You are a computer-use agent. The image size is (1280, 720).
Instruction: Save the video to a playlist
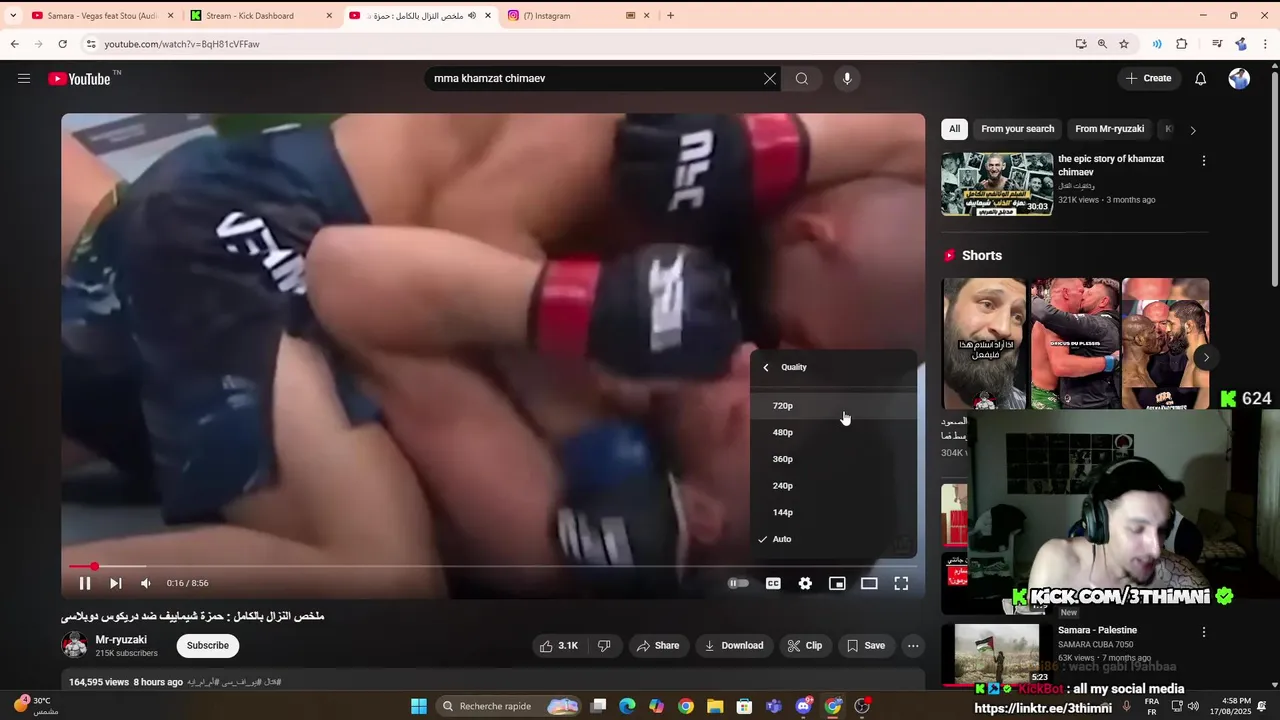coord(866,646)
